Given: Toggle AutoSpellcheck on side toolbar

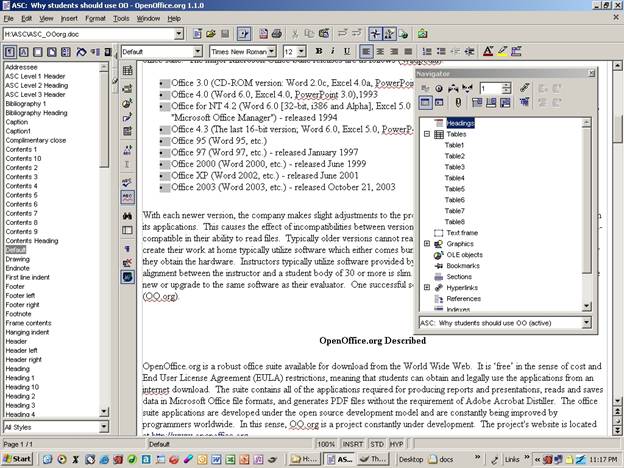Looking at the screenshot, I should [x=127, y=197].
